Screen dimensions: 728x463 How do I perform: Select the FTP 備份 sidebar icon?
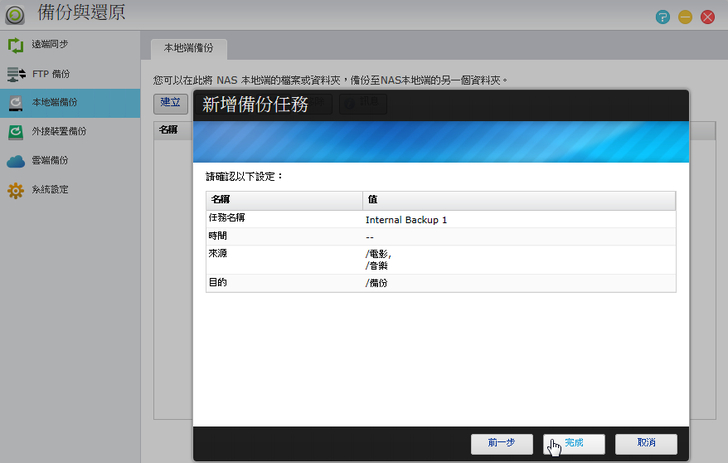16,74
